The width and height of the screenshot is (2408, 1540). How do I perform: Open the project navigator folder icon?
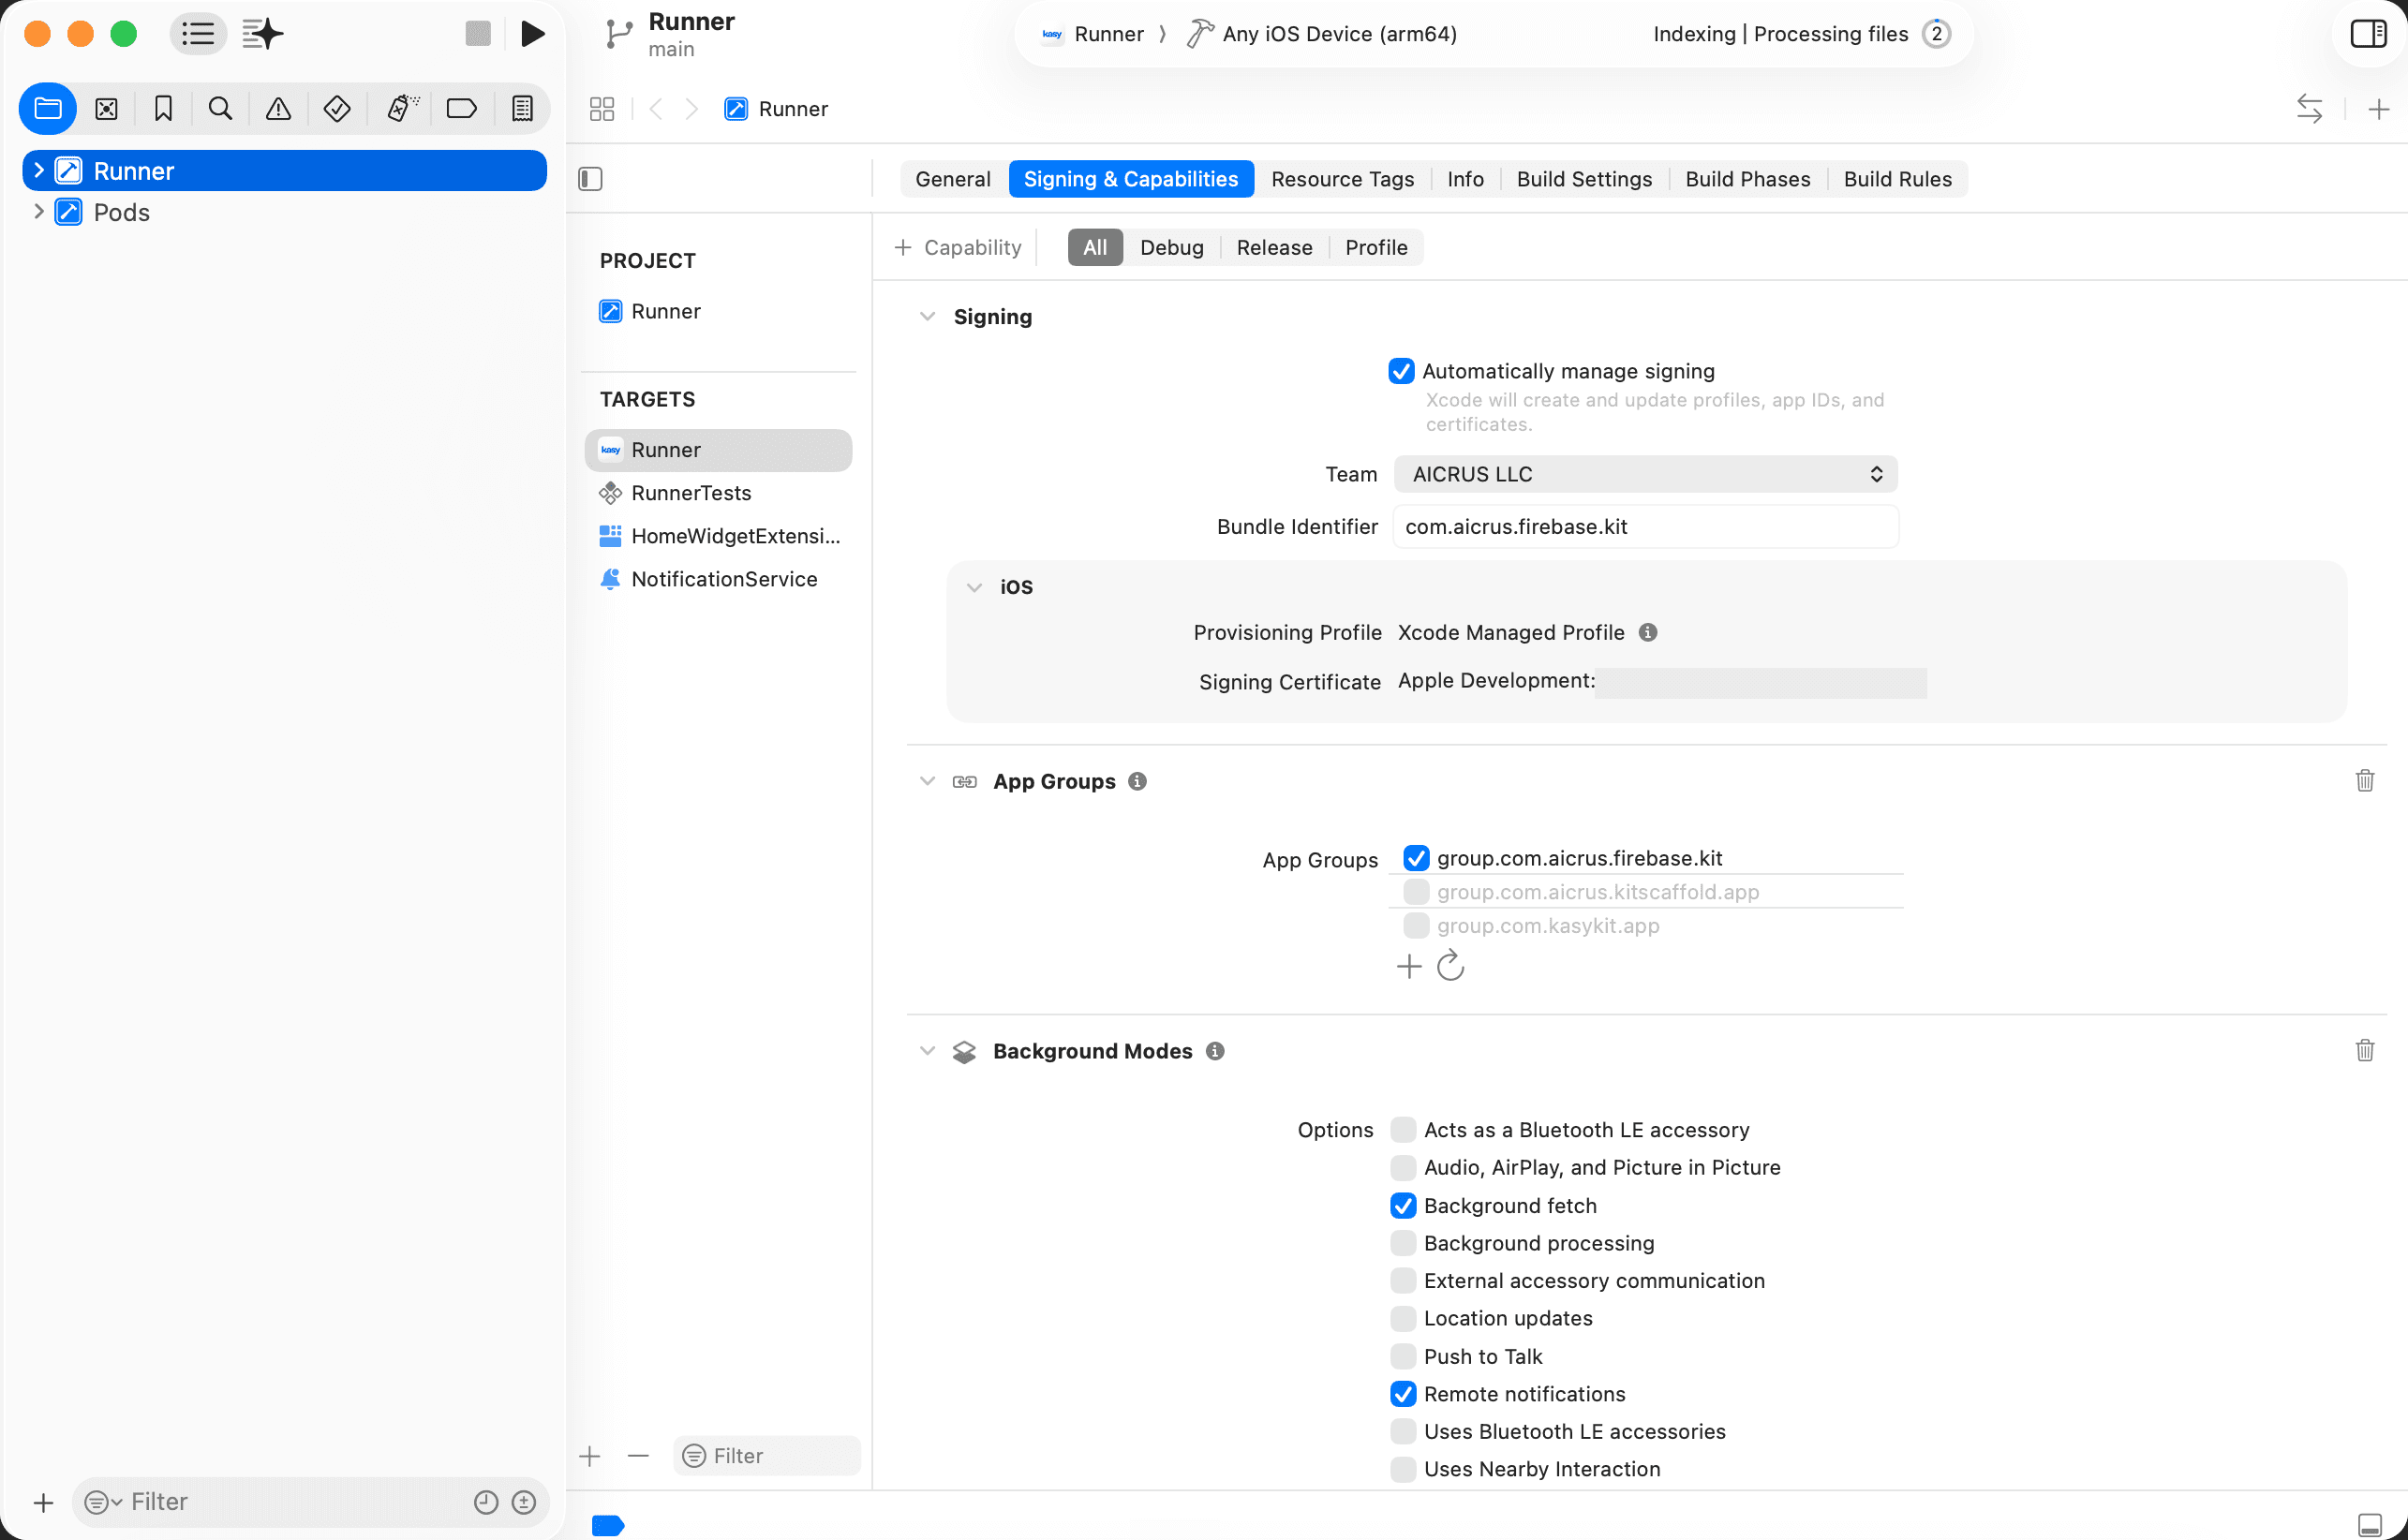(48, 109)
